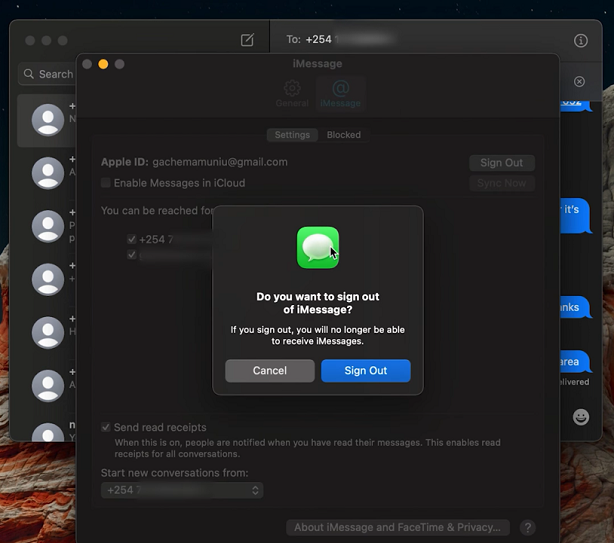The width and height of the screenshot is (614, 543).
Task: Select the fourth conversation avatar in sidebar
Action: coord(48,279)
